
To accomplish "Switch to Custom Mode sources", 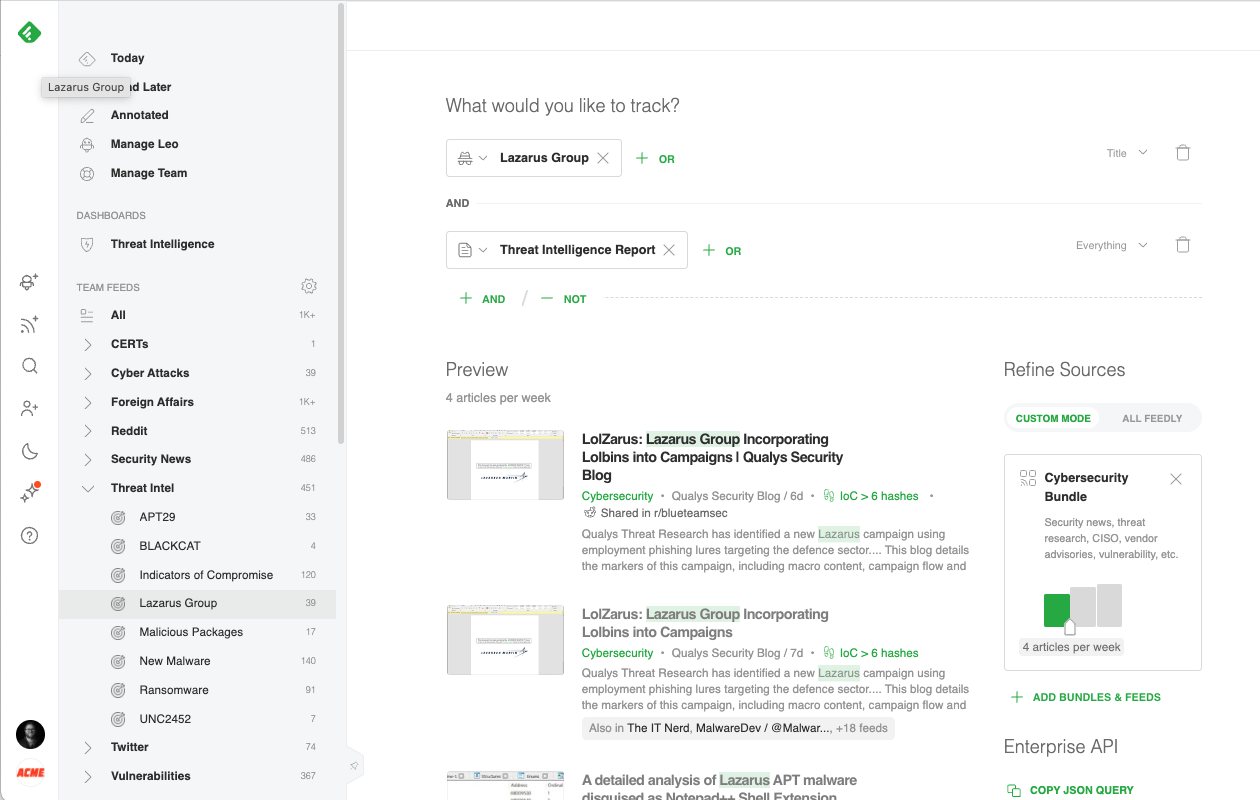I will (x=1052, y=418).
